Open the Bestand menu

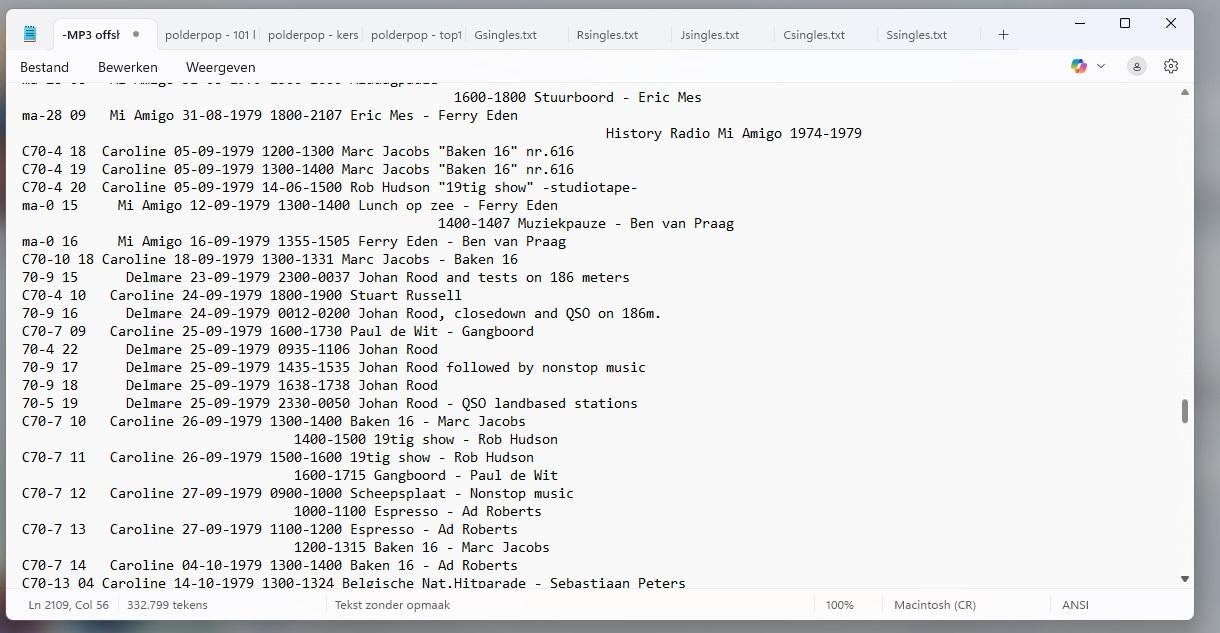coord(44,67)
